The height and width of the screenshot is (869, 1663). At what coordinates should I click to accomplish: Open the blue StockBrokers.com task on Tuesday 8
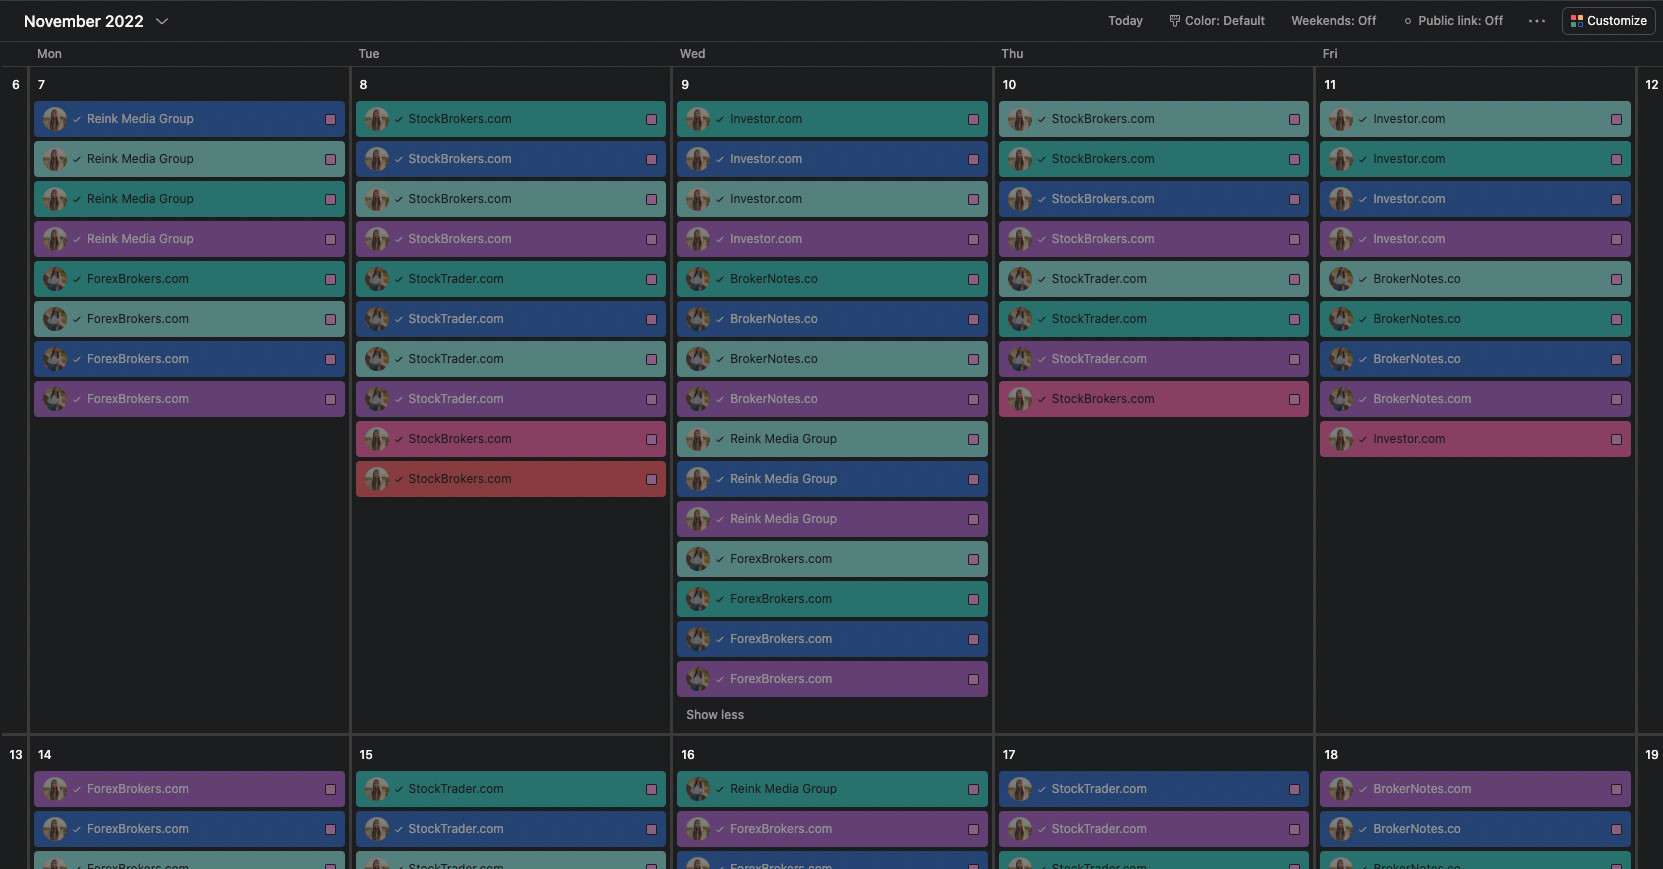coord(511,159)
